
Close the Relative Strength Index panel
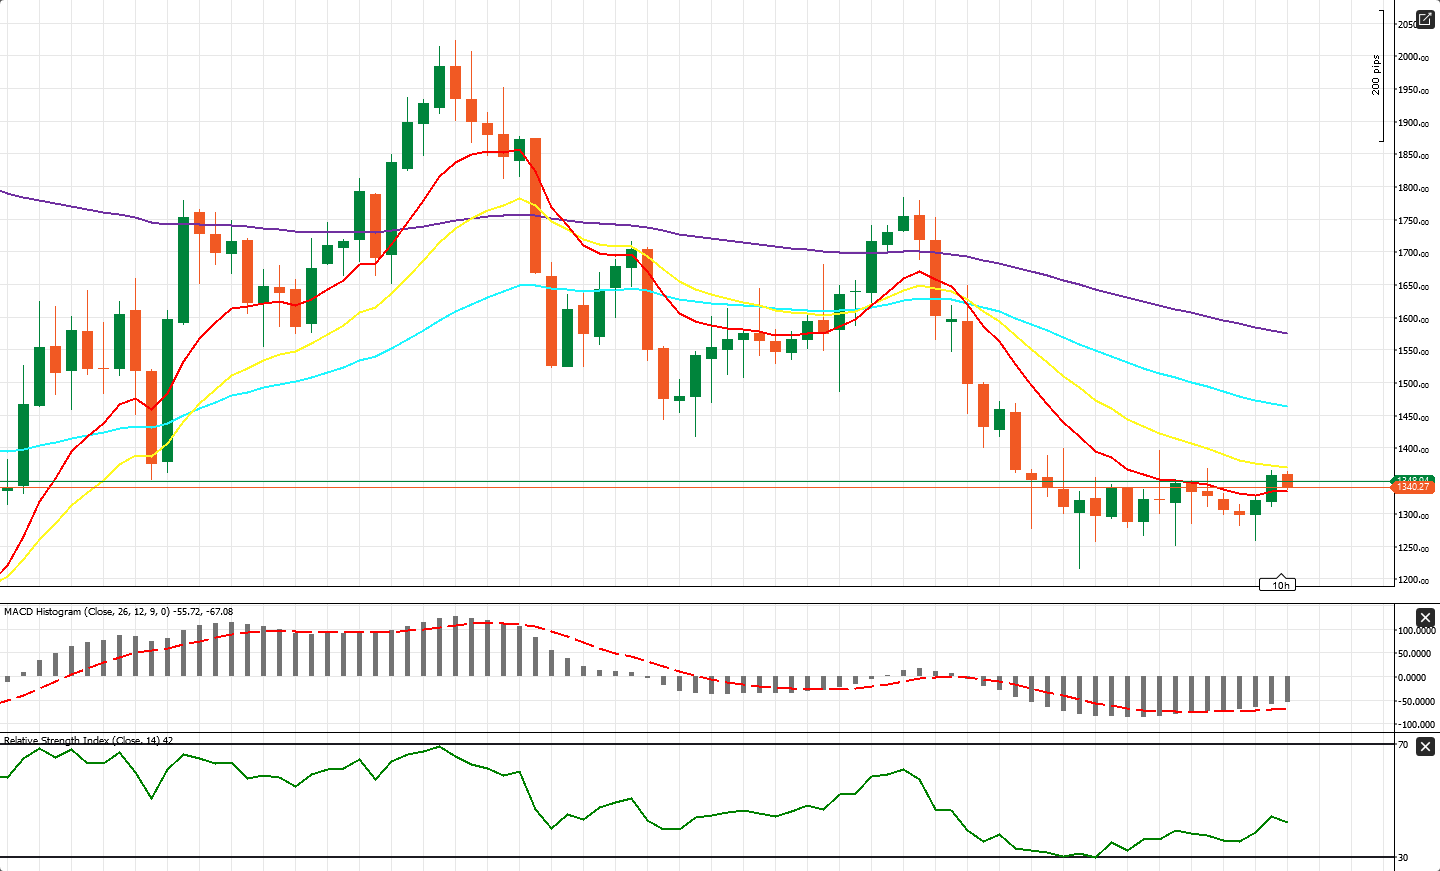tap(1426, 746)
